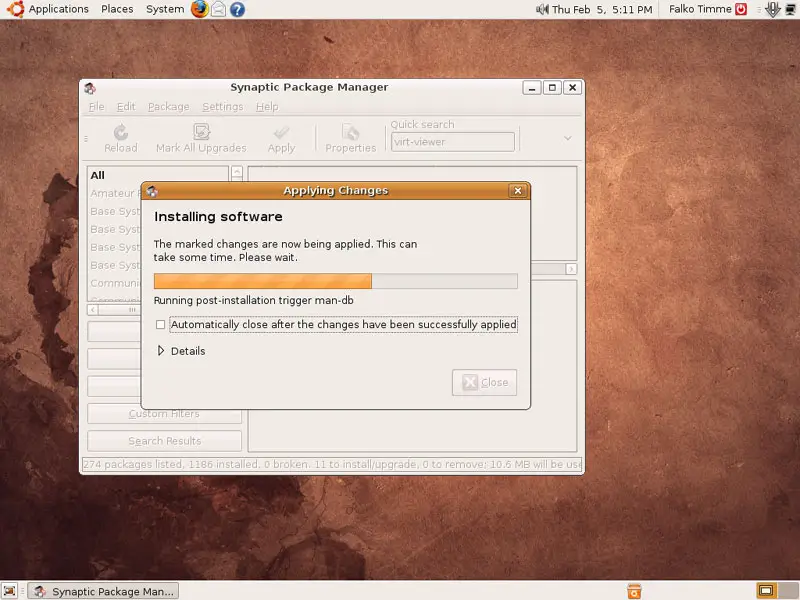Click the Close button in the dialog
This screenshot has height=600, width=800.
pos(484,382)
